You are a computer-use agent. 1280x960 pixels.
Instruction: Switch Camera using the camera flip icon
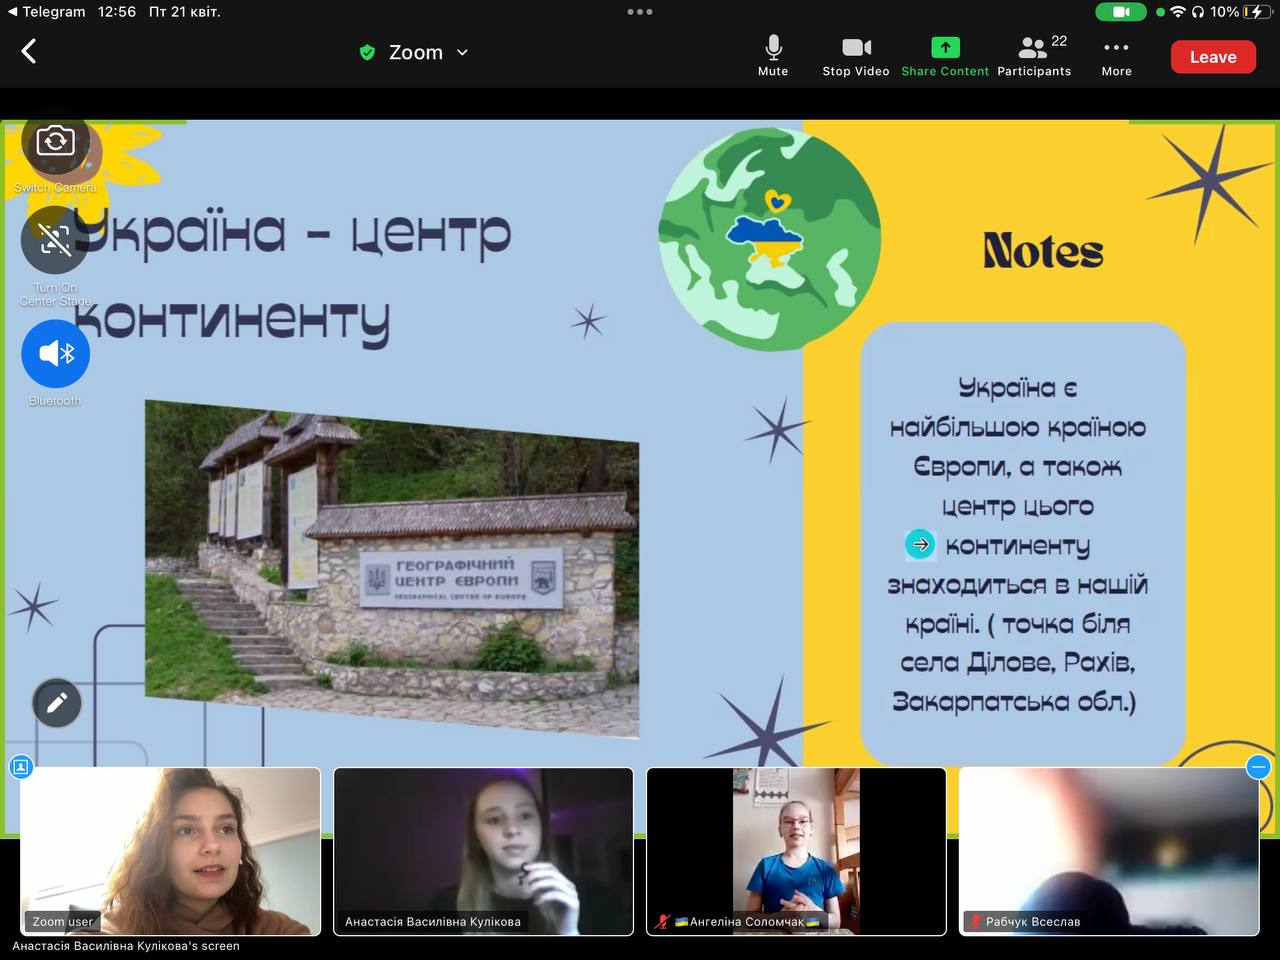[x=55, y=142]
